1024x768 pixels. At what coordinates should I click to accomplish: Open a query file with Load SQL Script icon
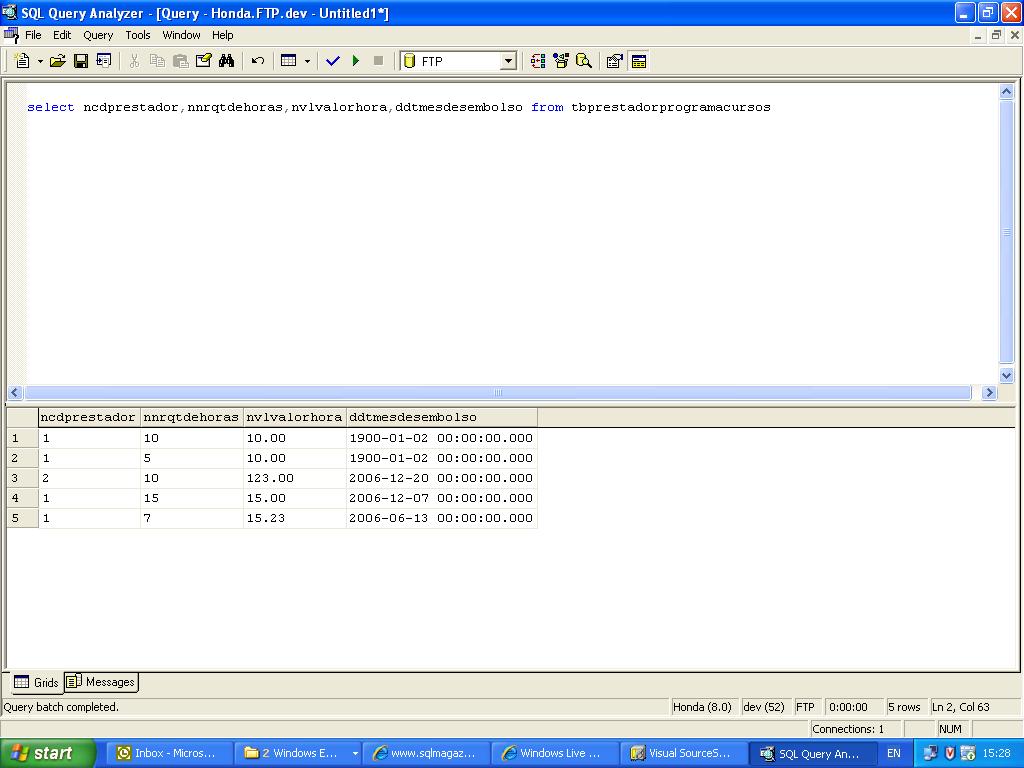pos(58,61)
